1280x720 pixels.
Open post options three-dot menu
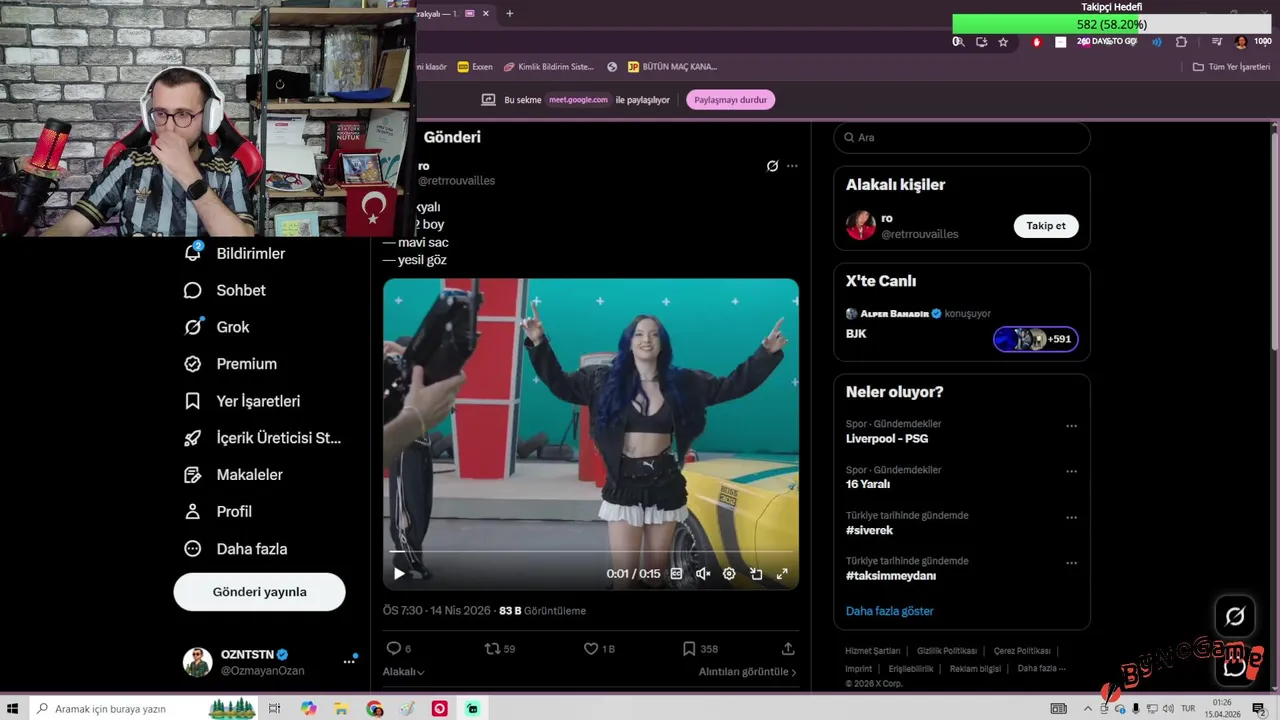click(x=792, y=166)
